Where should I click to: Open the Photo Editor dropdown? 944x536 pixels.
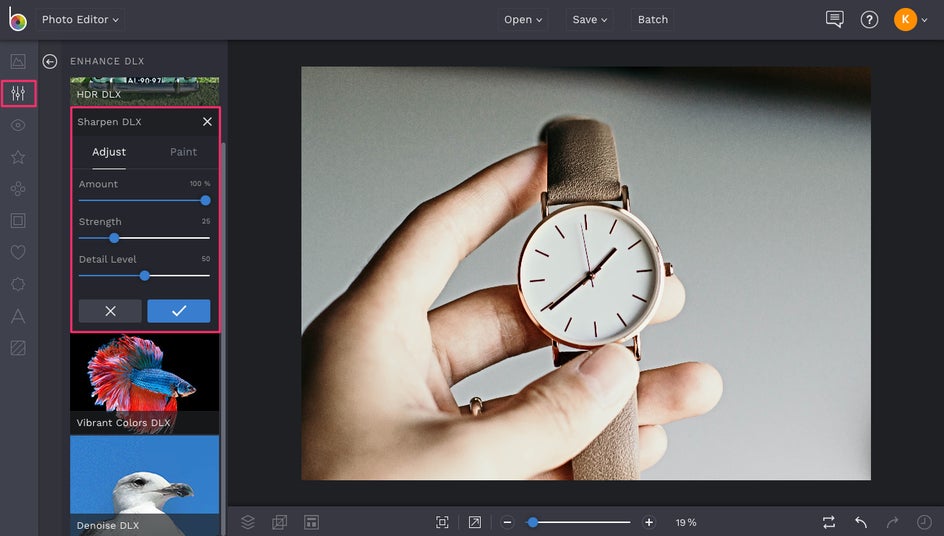pyautogui.click(x=80, y=19)
